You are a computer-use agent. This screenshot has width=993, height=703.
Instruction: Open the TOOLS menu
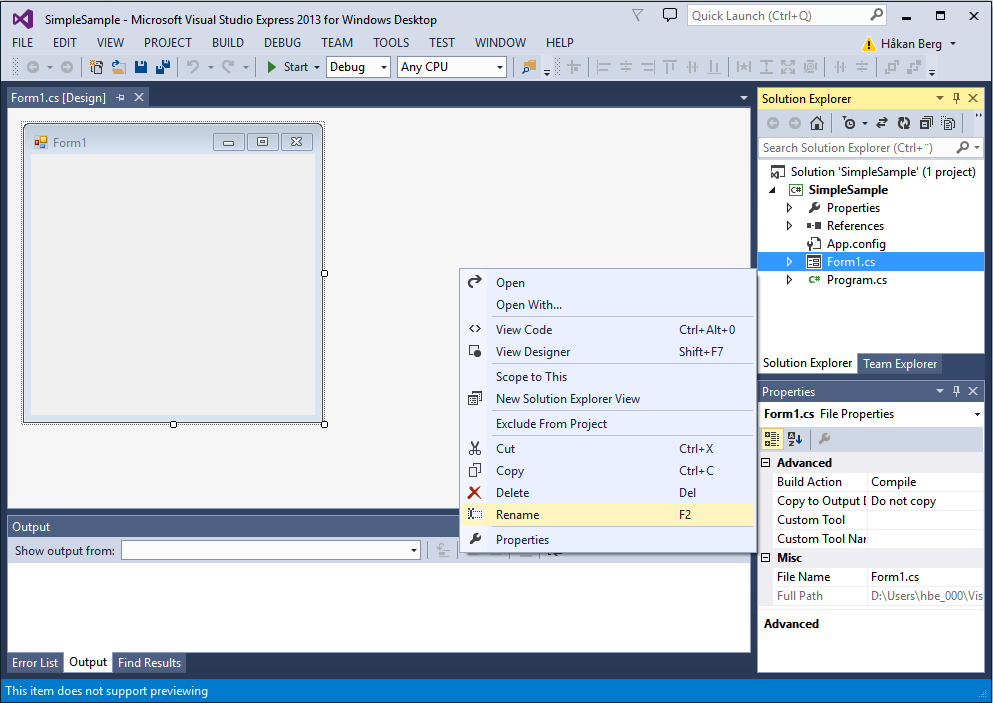click(391, 42)
